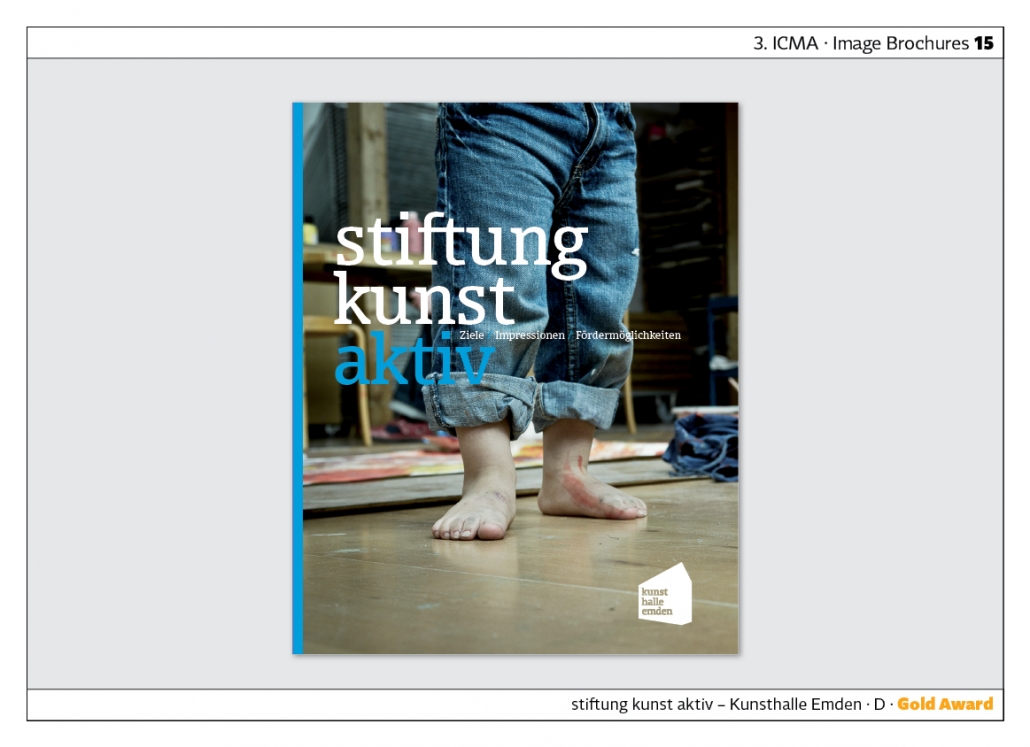Click the orange Gold Award label
Image resolution: width=1030 pixels, height=747 pixels.
945,704
